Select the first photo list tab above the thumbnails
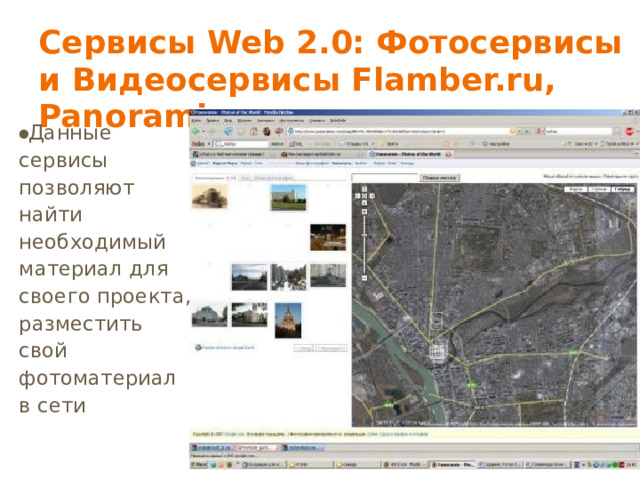640x480 pixels. pyautogui.click(x=214, y=178)
